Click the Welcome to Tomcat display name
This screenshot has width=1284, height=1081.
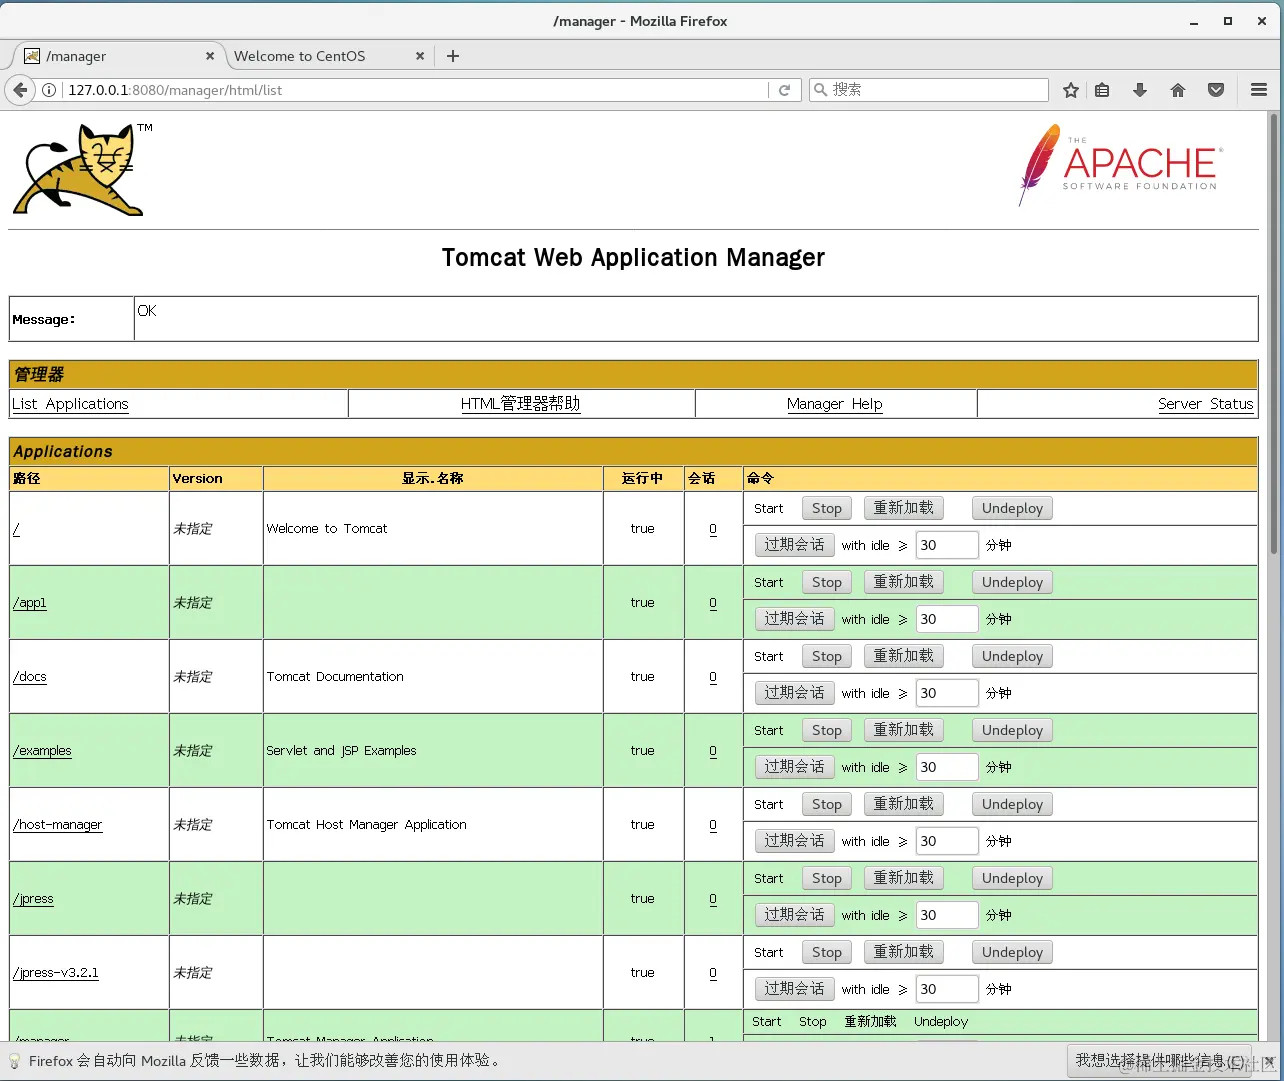tap(327, 529)
